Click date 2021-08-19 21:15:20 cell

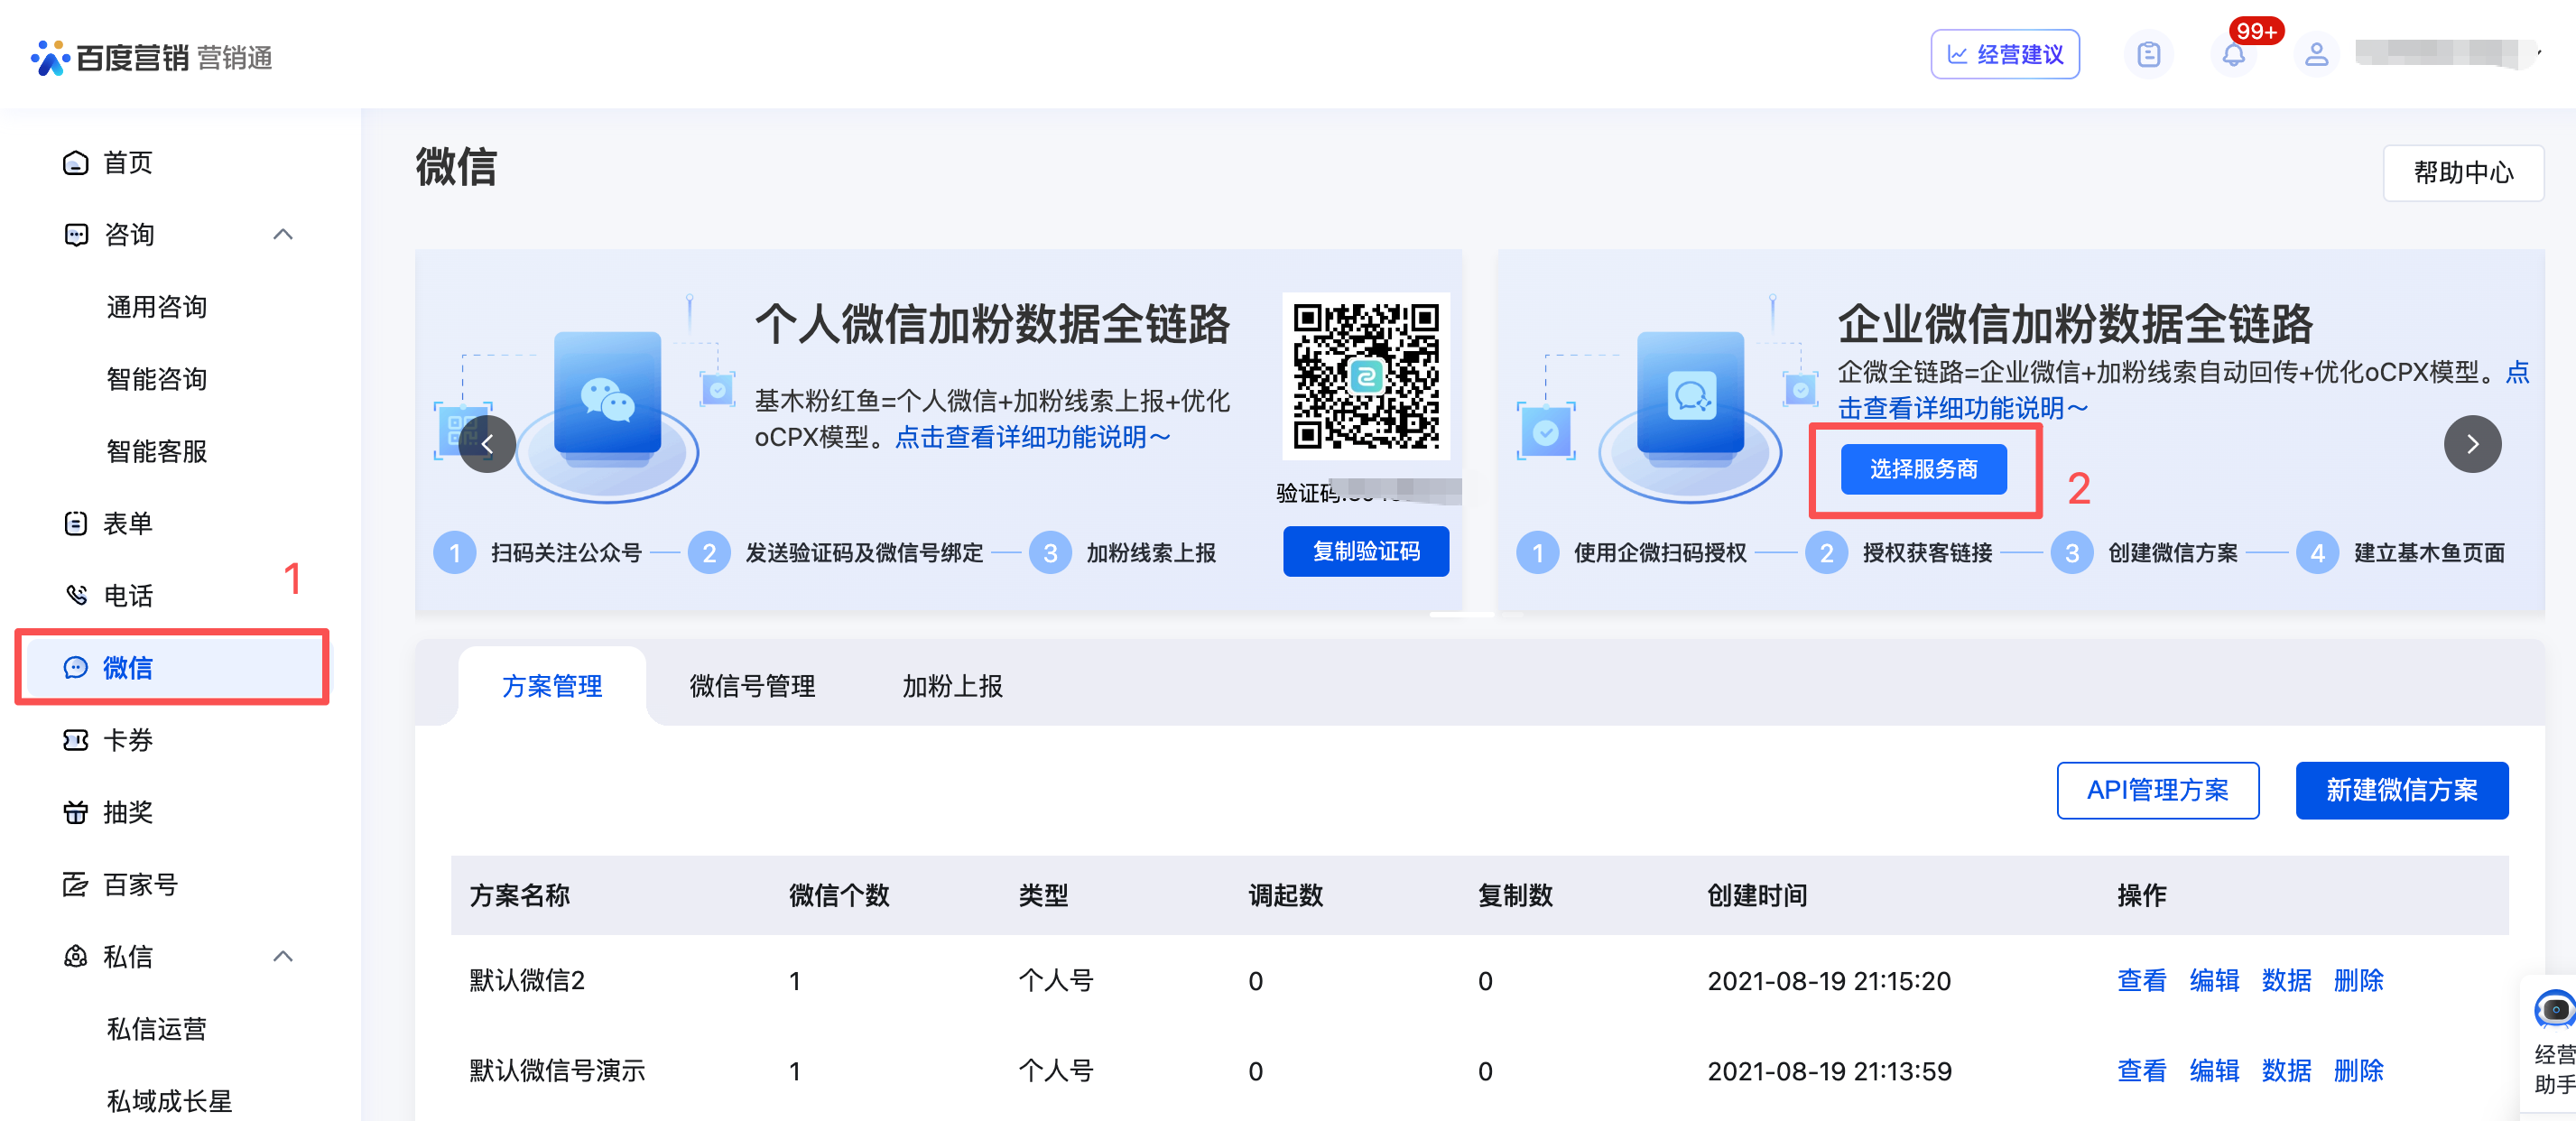1829,981
